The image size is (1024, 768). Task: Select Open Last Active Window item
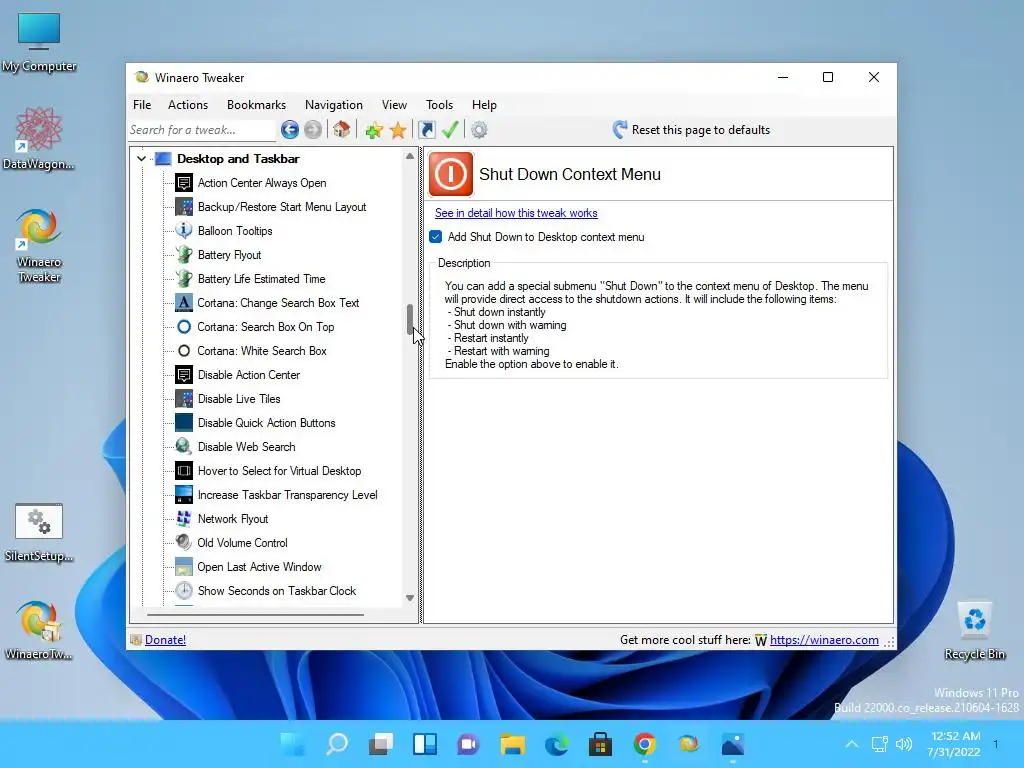point(259,567)
